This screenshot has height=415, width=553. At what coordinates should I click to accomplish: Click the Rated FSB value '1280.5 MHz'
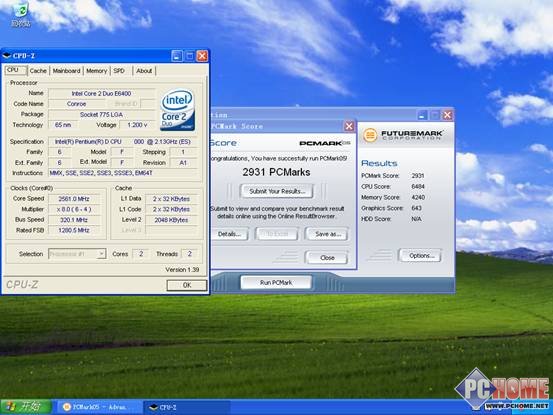pyautogui.click(x=74, y=230)
